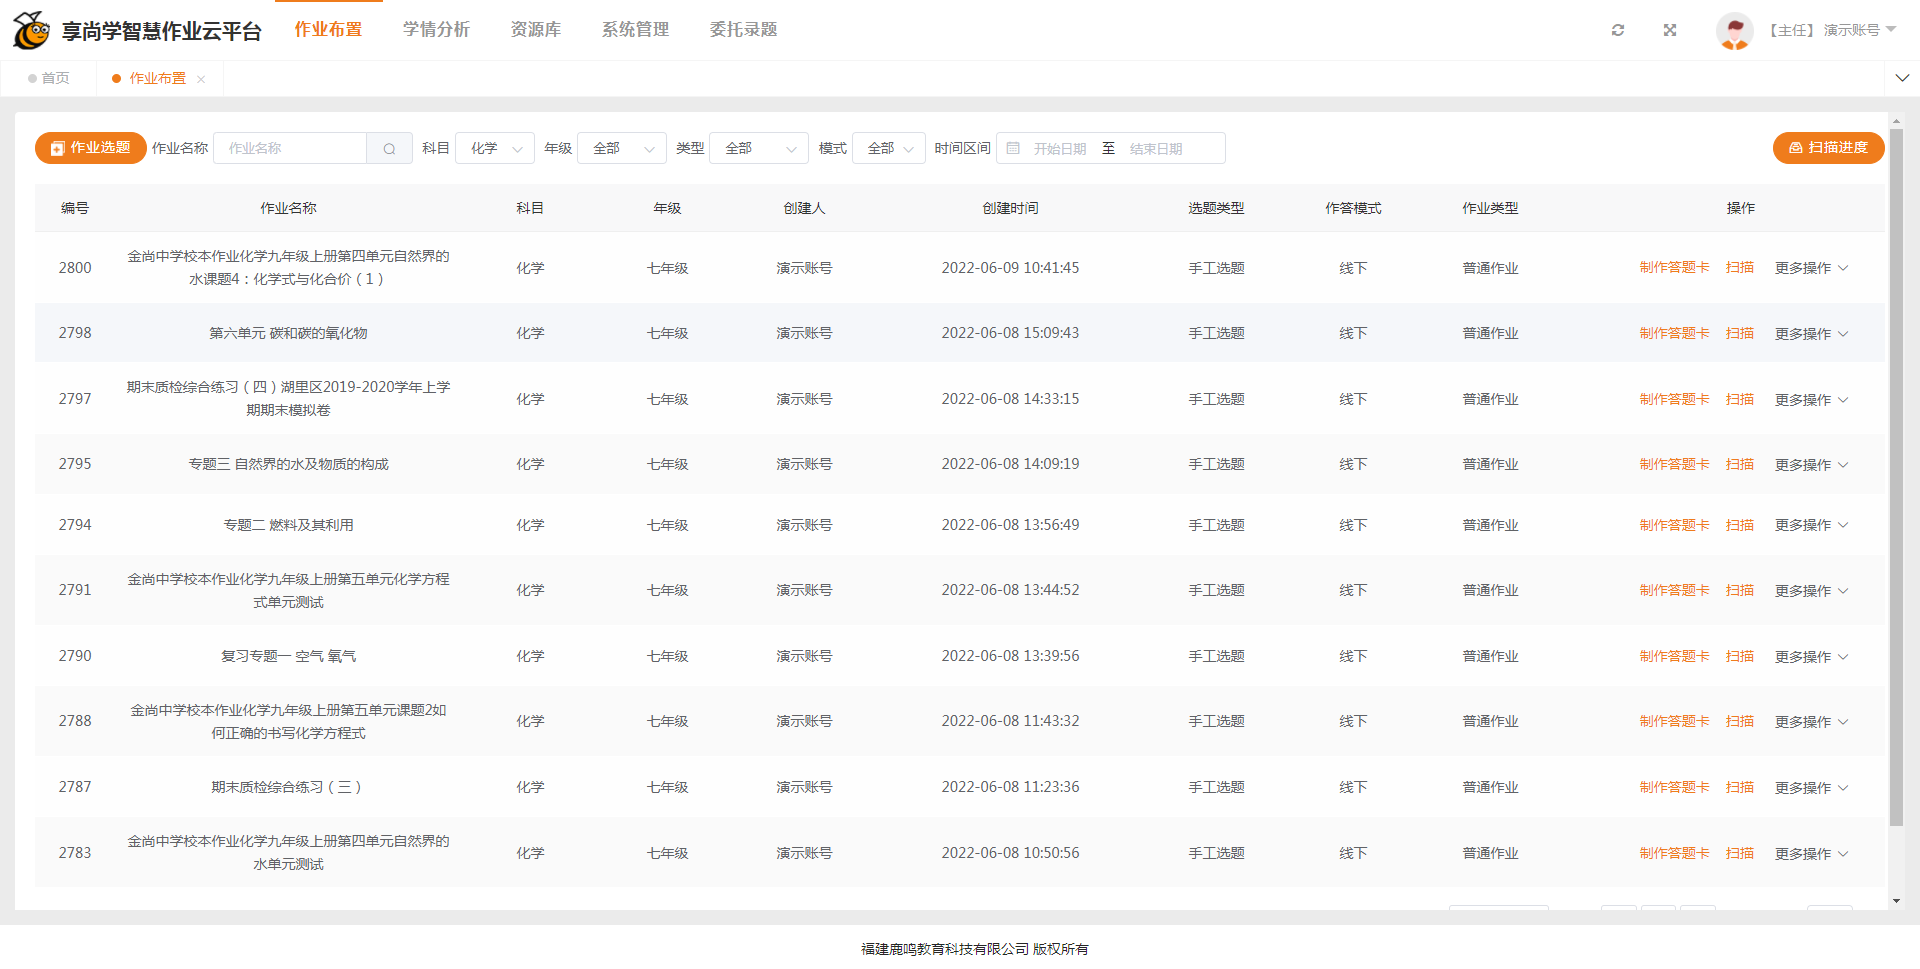
Task: Switch to the 首页 tab
Action: click(49, 78)
